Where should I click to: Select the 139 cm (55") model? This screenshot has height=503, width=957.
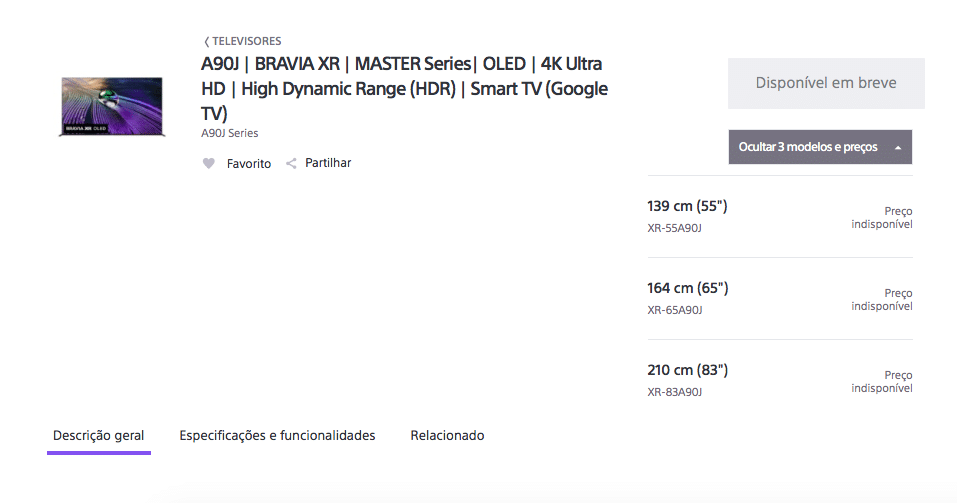[780, 217]
